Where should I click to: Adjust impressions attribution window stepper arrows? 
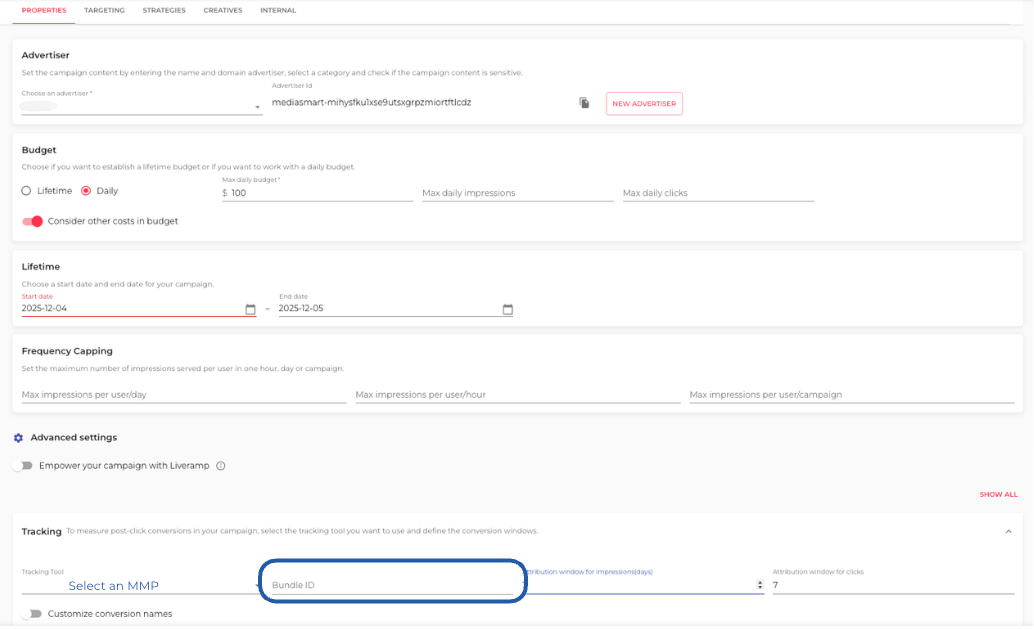(760, 586)
